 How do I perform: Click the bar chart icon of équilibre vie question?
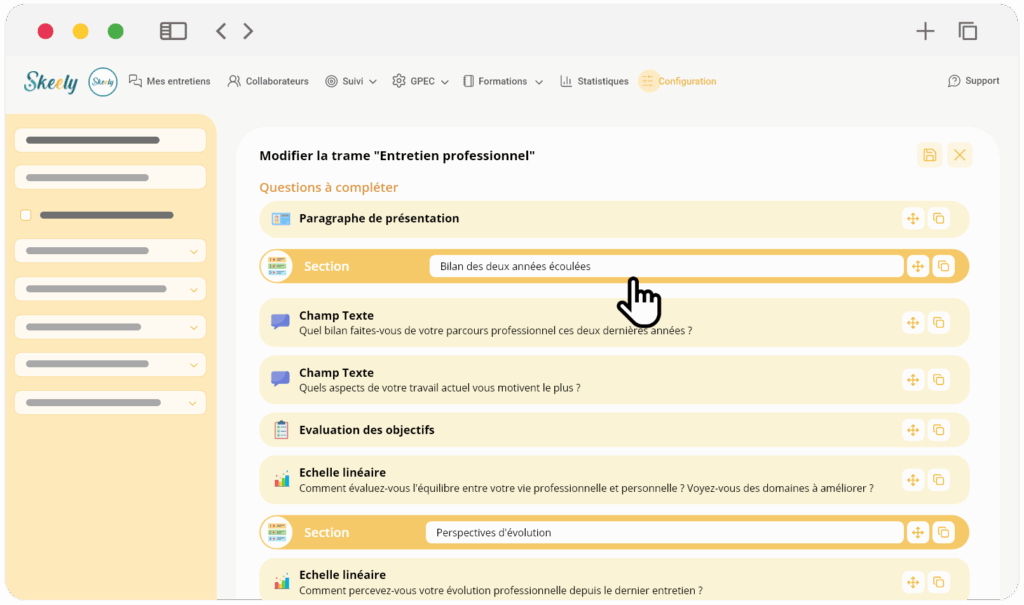click(x=281, y=480)
